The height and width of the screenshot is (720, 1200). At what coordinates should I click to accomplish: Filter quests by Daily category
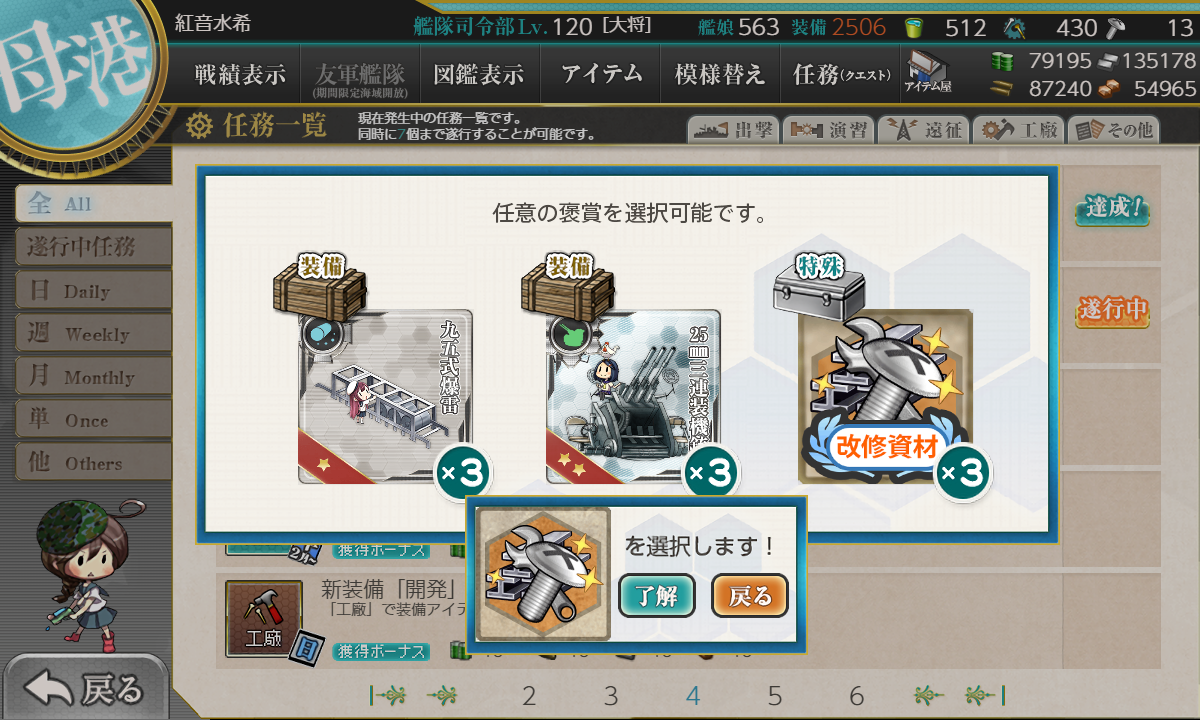[x=93, y=291]
